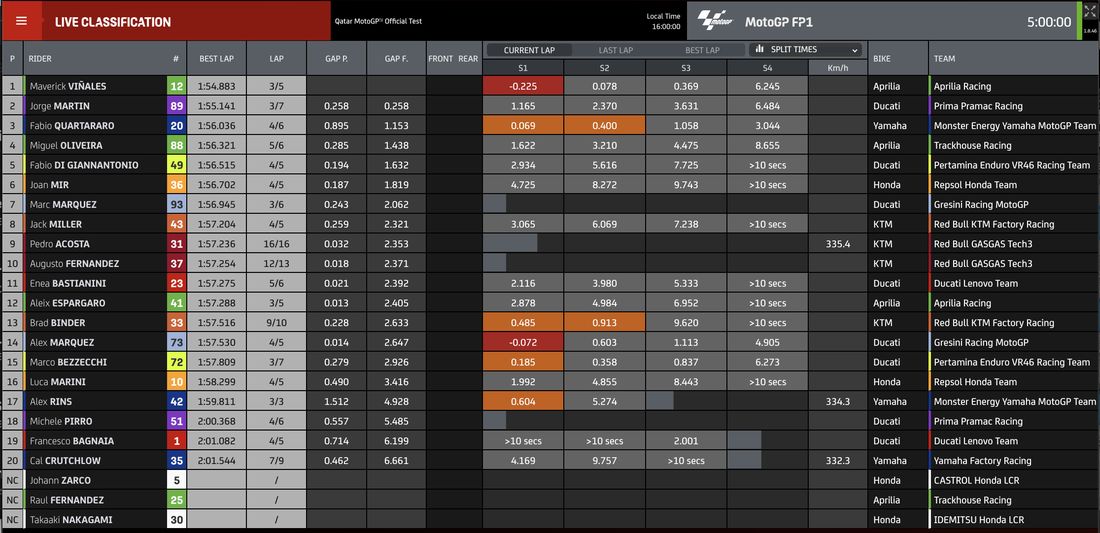Image resolution: width=1100 pixels, height=533 pixels.
Task: Sort by the BEST LAP column header
Action: coord(216,59)
